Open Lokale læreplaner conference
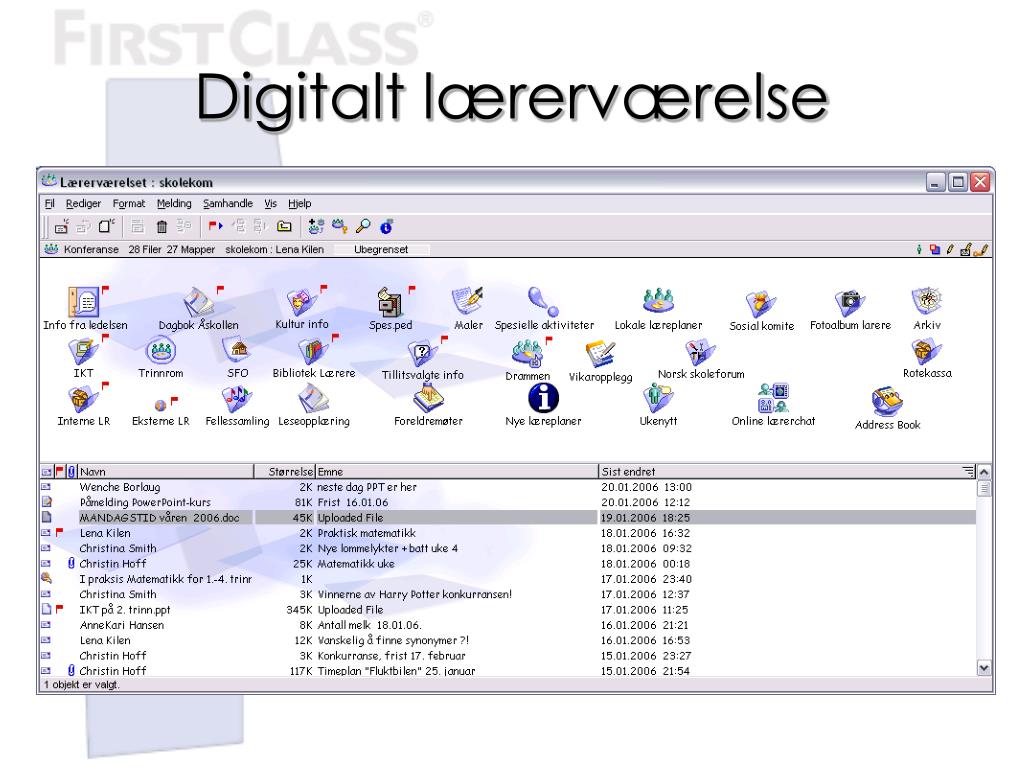The width and height of the screenshot is (1024, 768). [658, 301]
